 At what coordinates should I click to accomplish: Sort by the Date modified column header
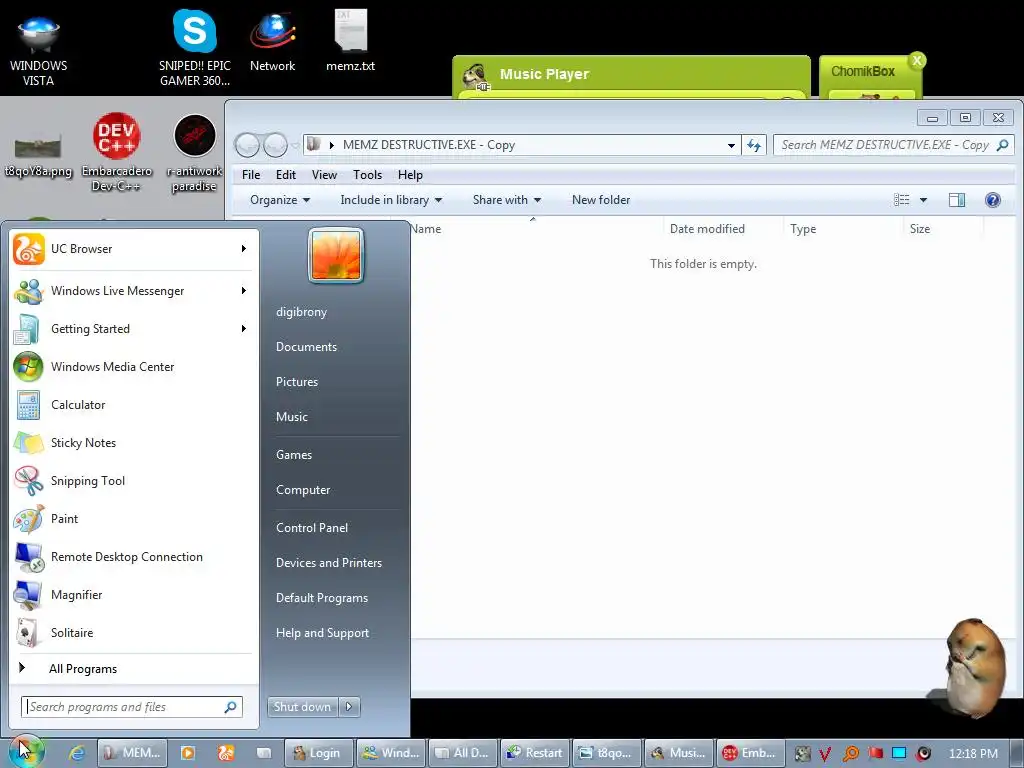pyautogui.click(x=707, y=229)
